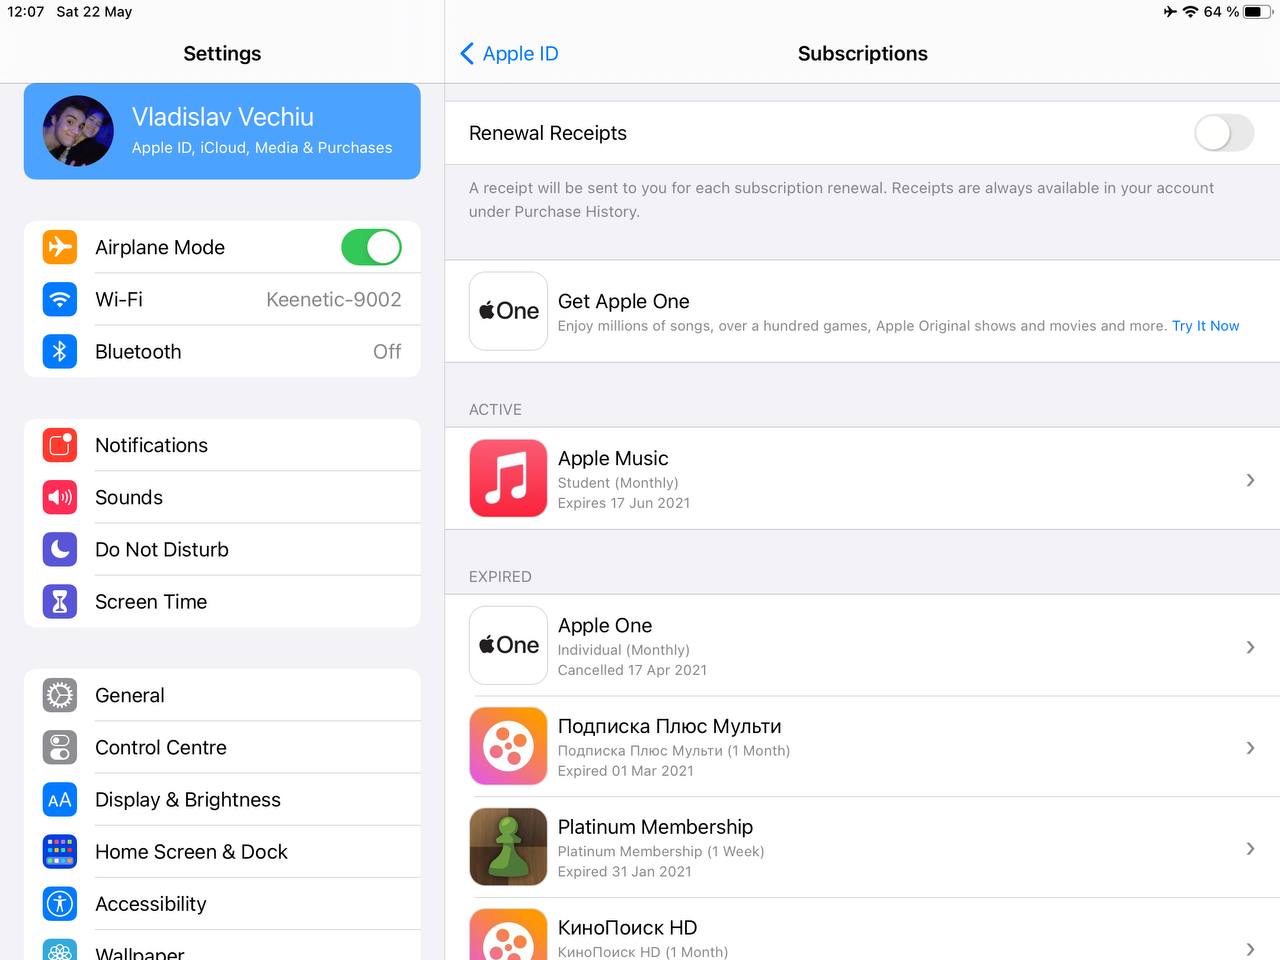This screenshot has width=1280, height=960.
Task: Open Bluetooth settings row
Action: tap(222, 351)
